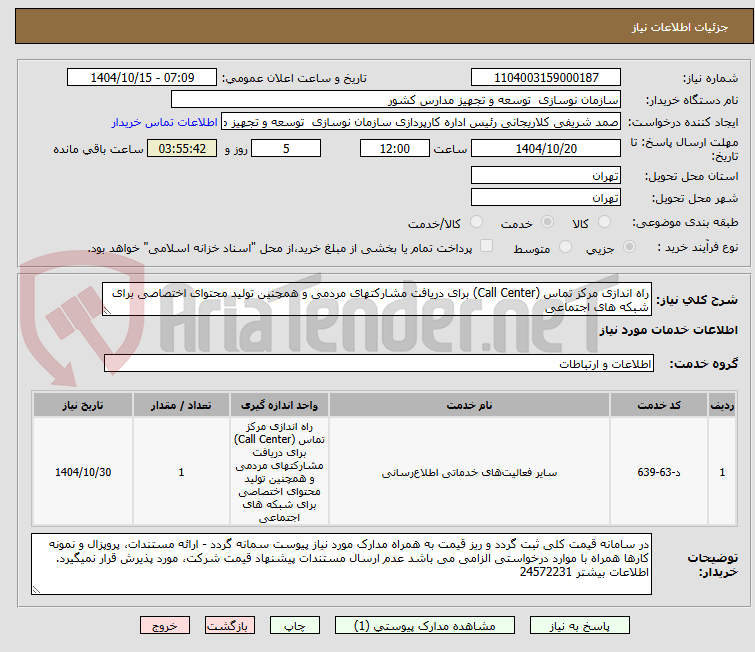Click the delivery province field تهران
Viewport: 755px width, 652px height.
[546, 175]
